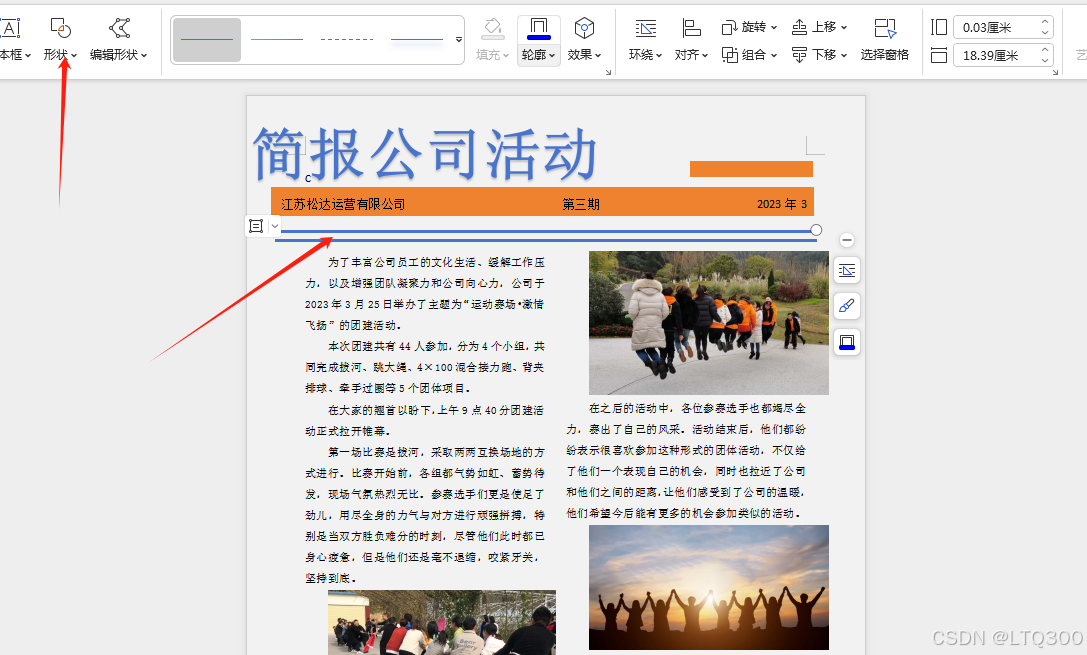Image resolution: width=1087 pixels, height=655 pixels.
Task: Click the floating minus collapse button
Action: [x=846, y=240]
